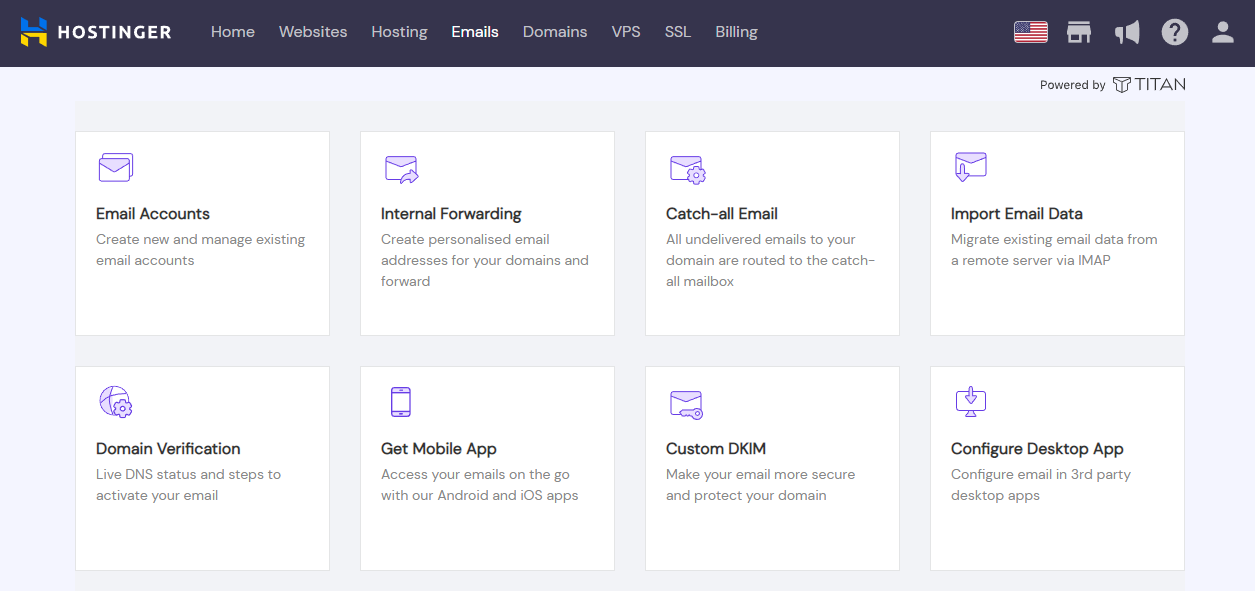Viewport: 1255px width, 591px height.
Task: Open the store icon in the header
Action: [x=1079, y=31]
